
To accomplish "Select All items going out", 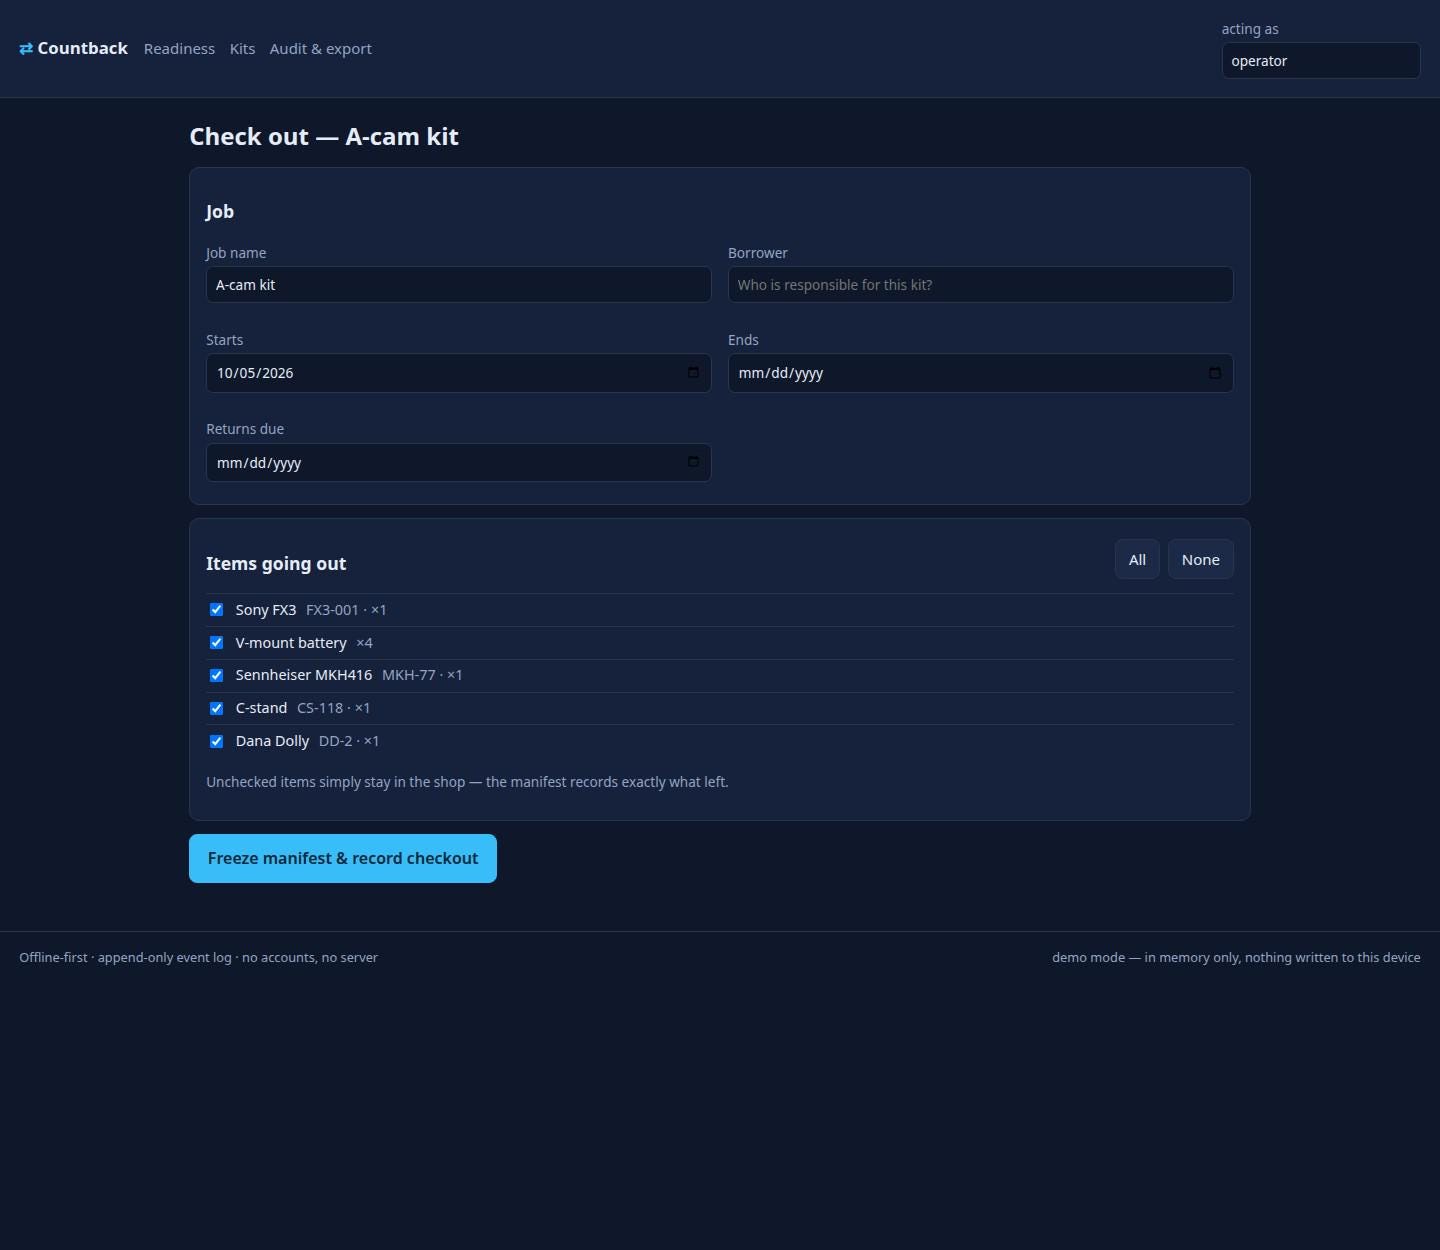I will [1137, 560].
